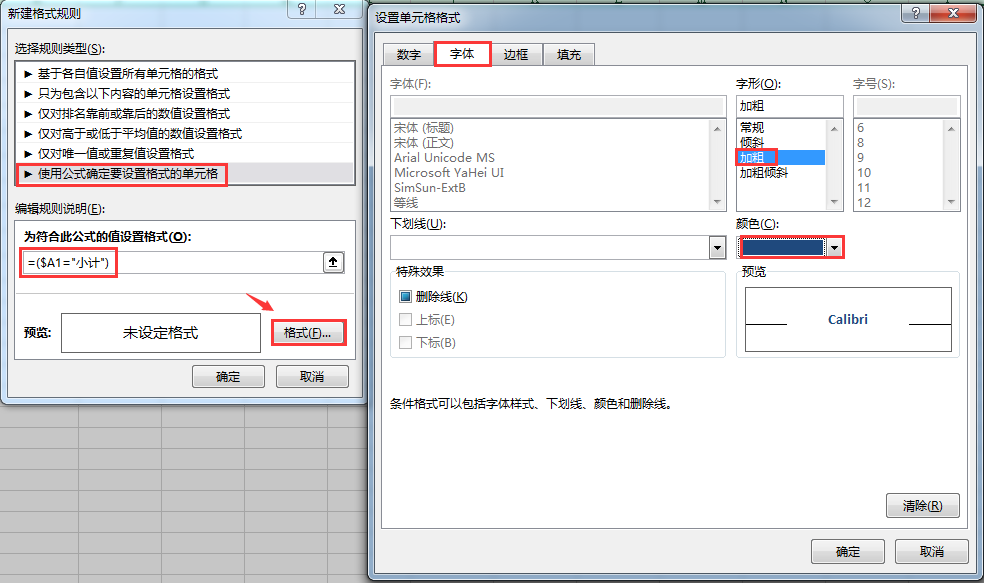Click the 字体 name input field
The width and height of the screenshot is (984, 583).
[x=558, y=106]
